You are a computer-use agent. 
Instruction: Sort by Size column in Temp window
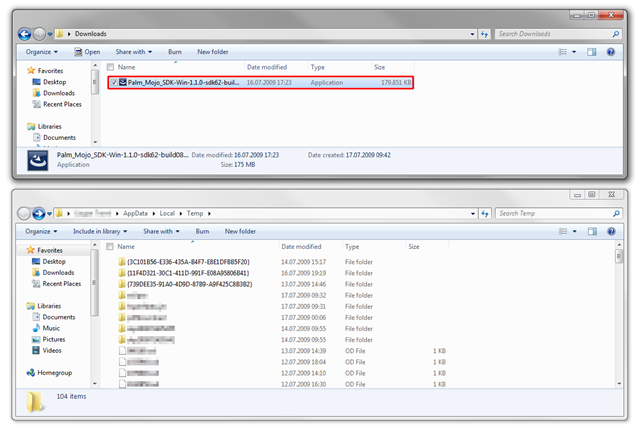[x=414, y=247]
